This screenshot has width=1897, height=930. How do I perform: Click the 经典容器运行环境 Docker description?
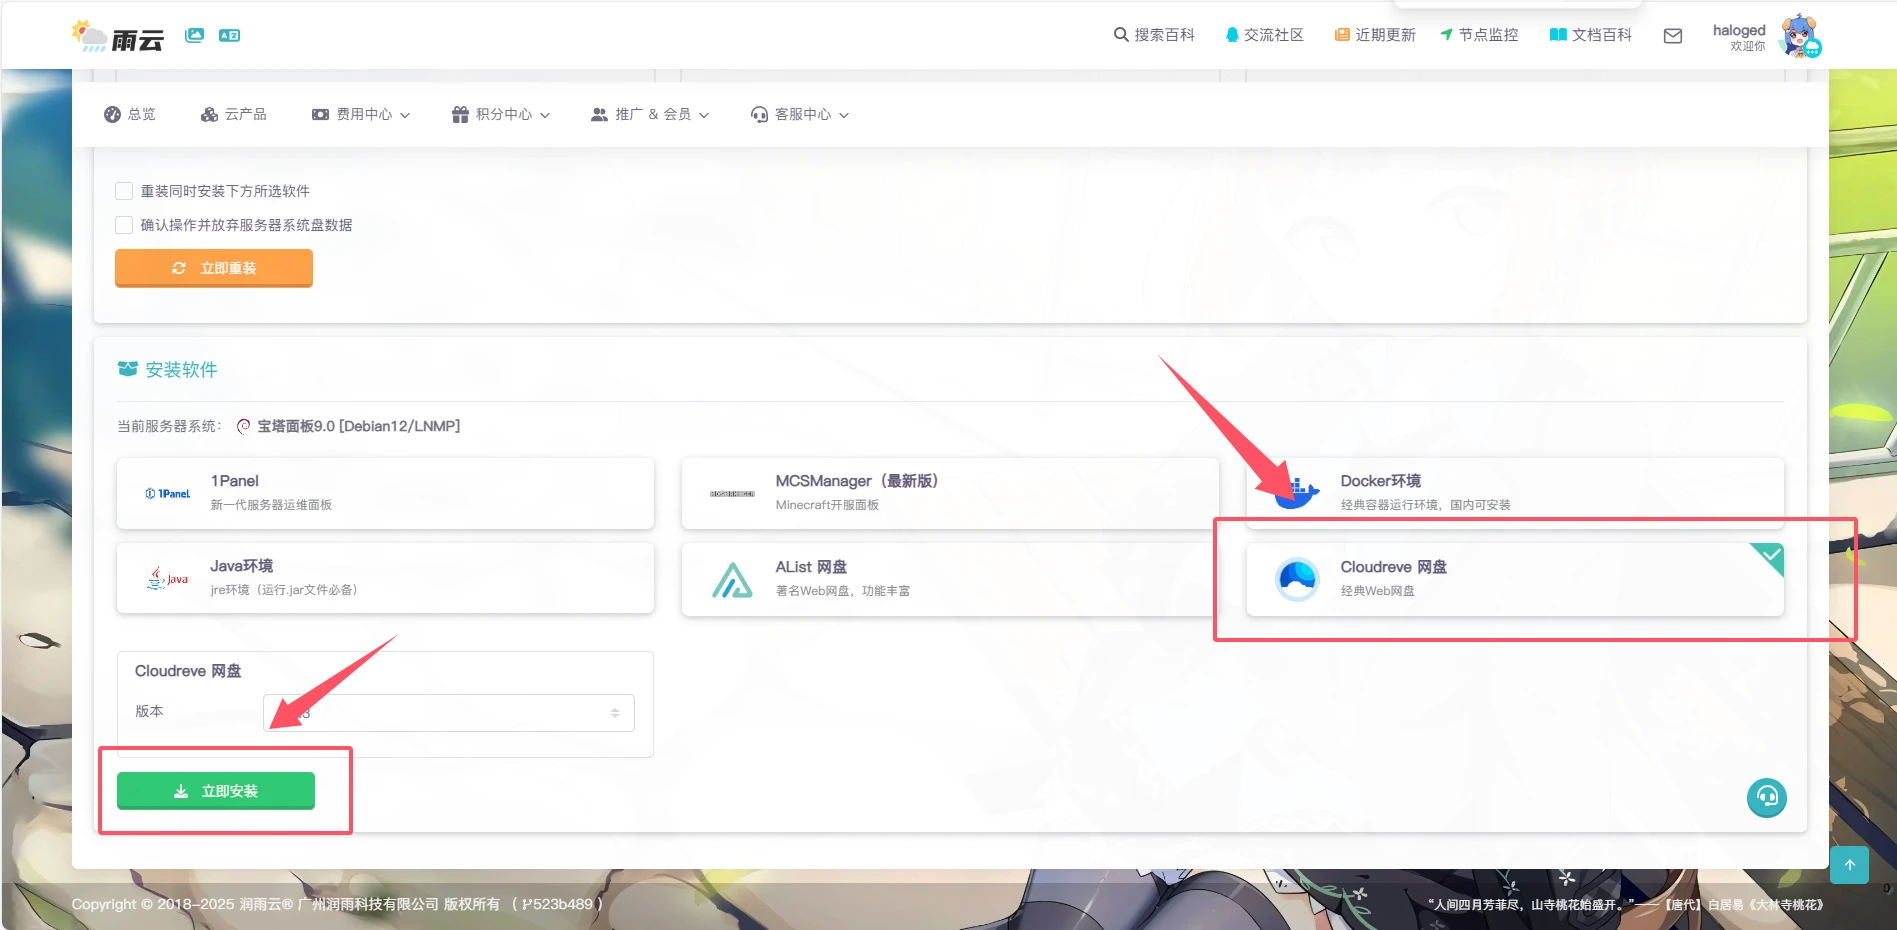coord(1425,505)
